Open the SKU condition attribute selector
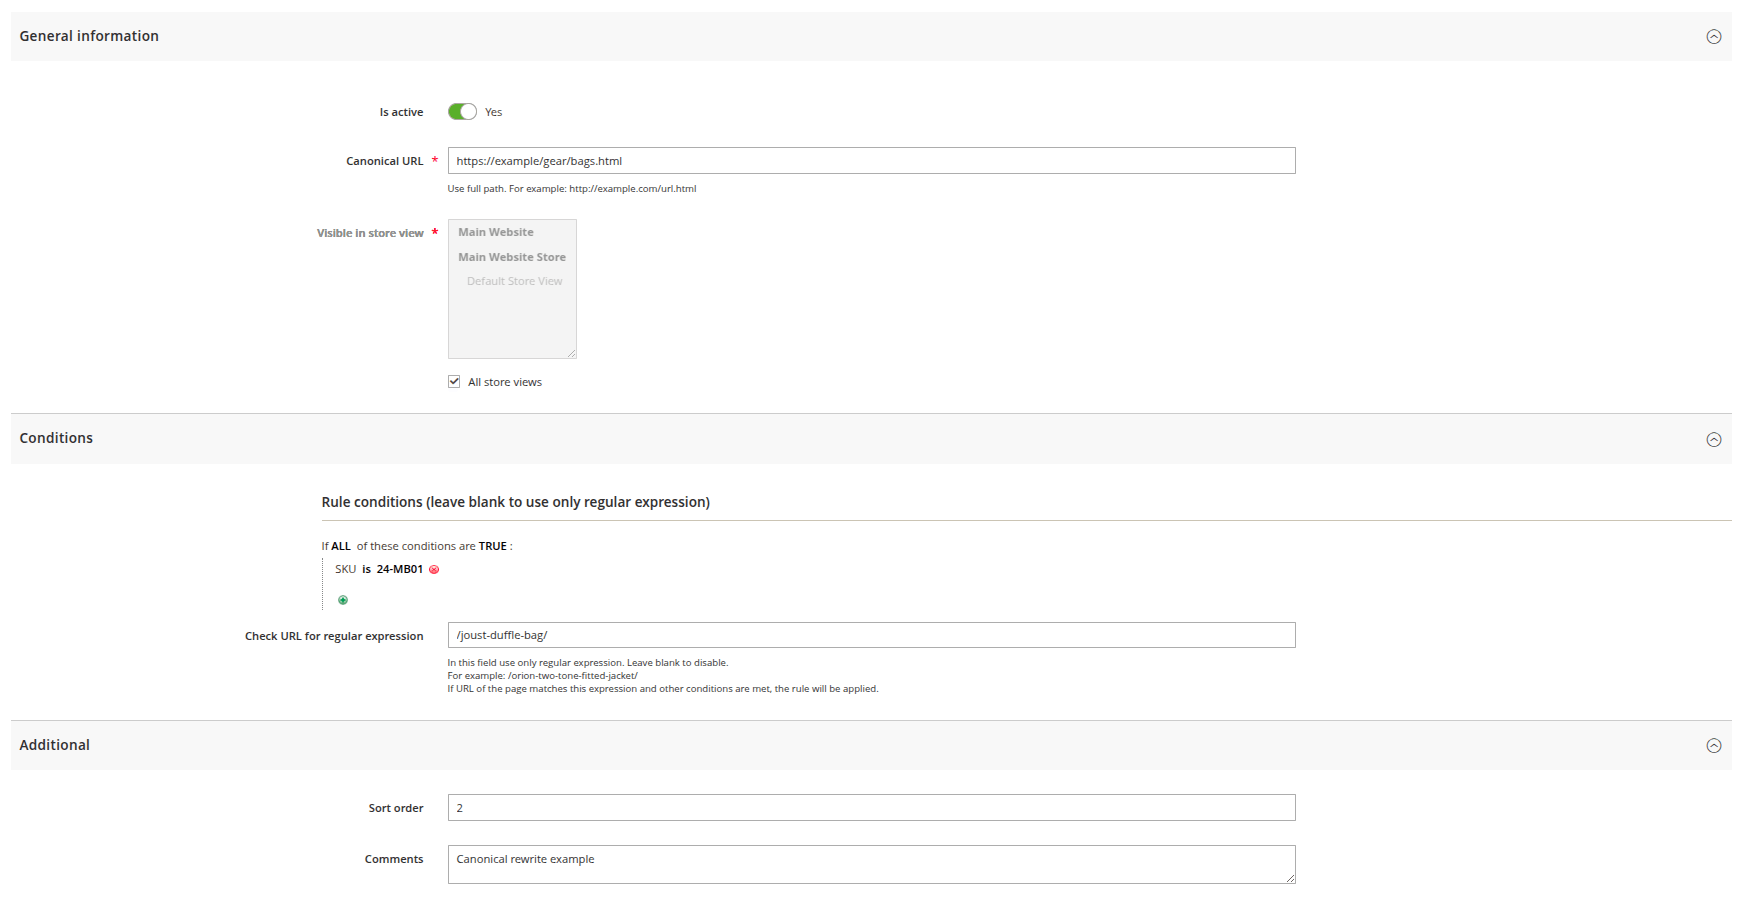This screenshot has width=1745, height=902. (346, 569)
